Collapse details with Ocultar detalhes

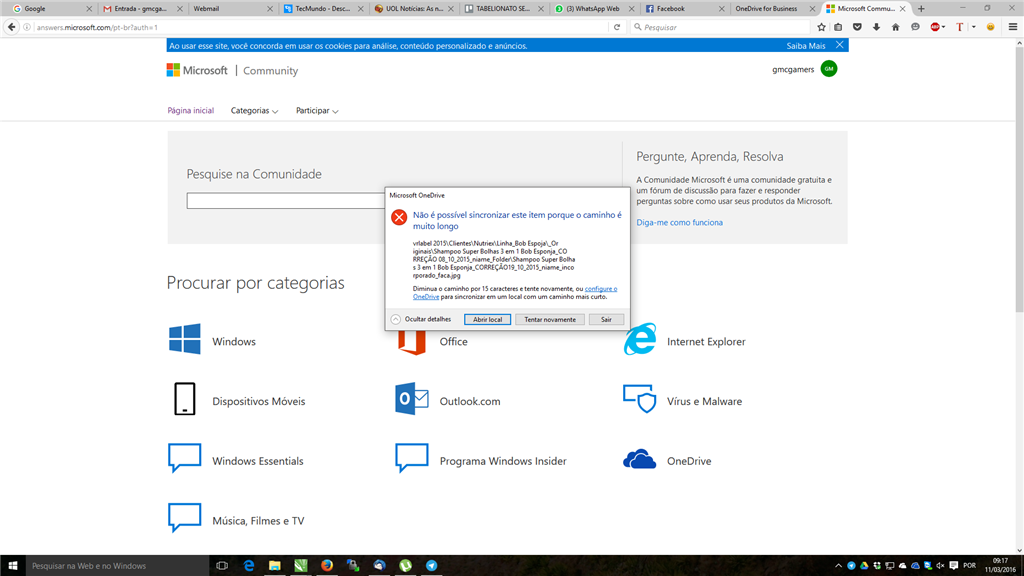(x=421, y=319)
